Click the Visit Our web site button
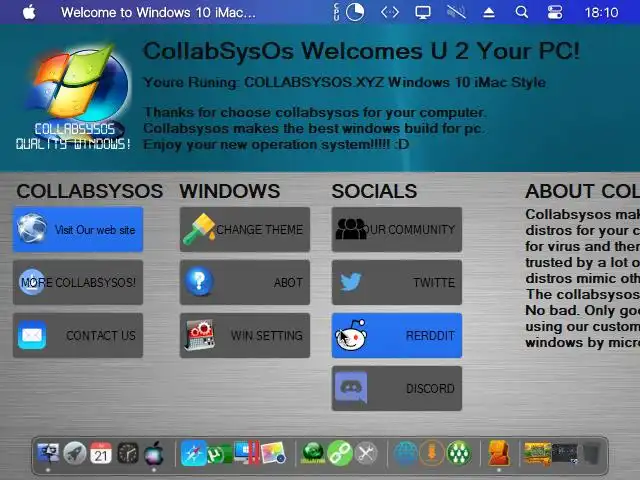 (x=78, y=229)
